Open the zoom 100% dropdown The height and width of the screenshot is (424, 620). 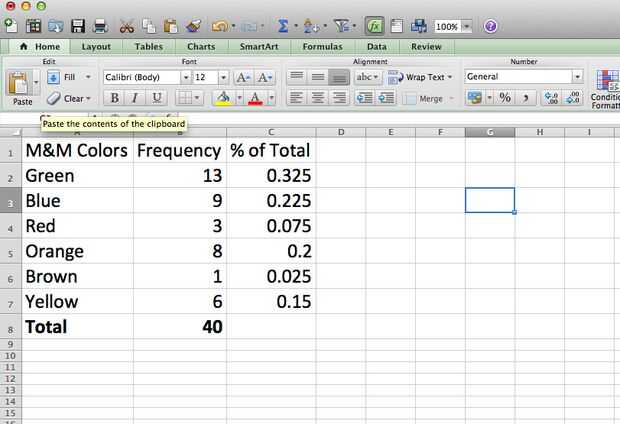tap(467, 26)
